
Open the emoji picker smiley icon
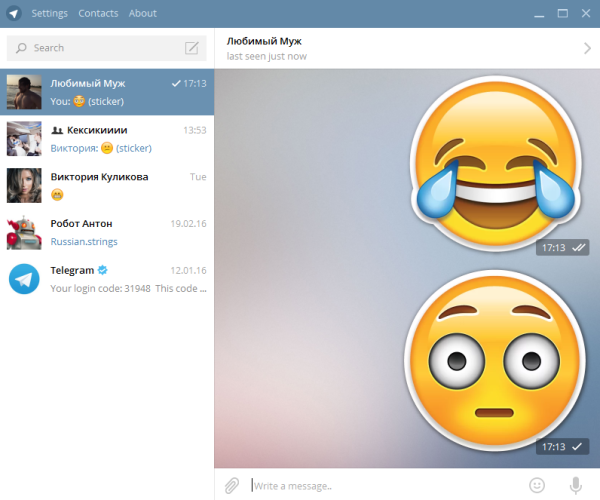tap(537, 485)
